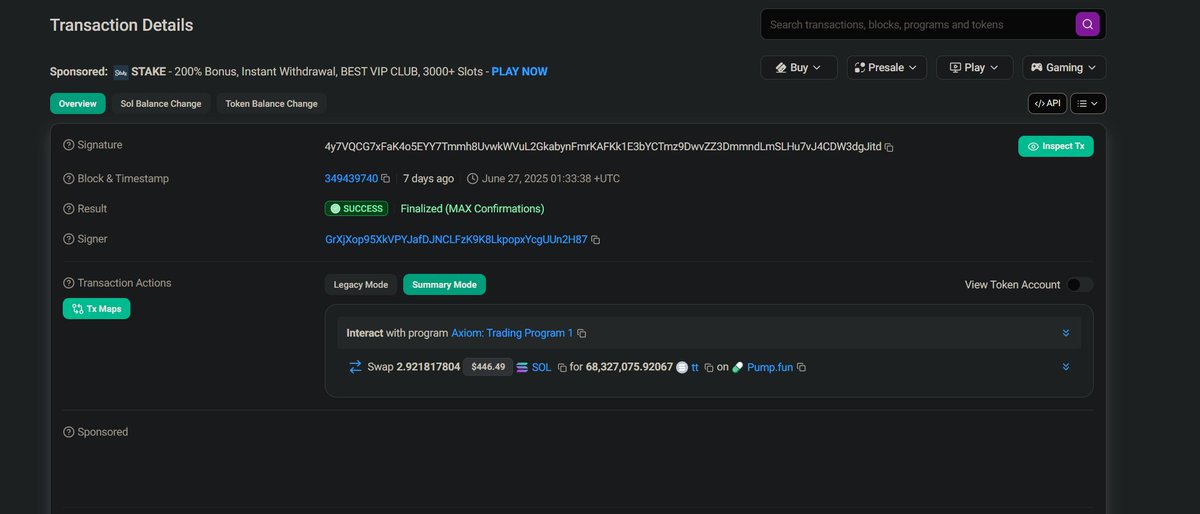Click the tt token logo
Viewport: 1200px width, 514px height.
point(682,367)
